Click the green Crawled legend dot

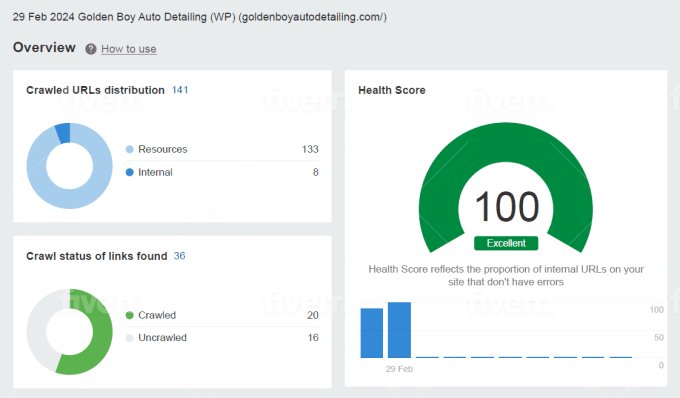(129, 315)
